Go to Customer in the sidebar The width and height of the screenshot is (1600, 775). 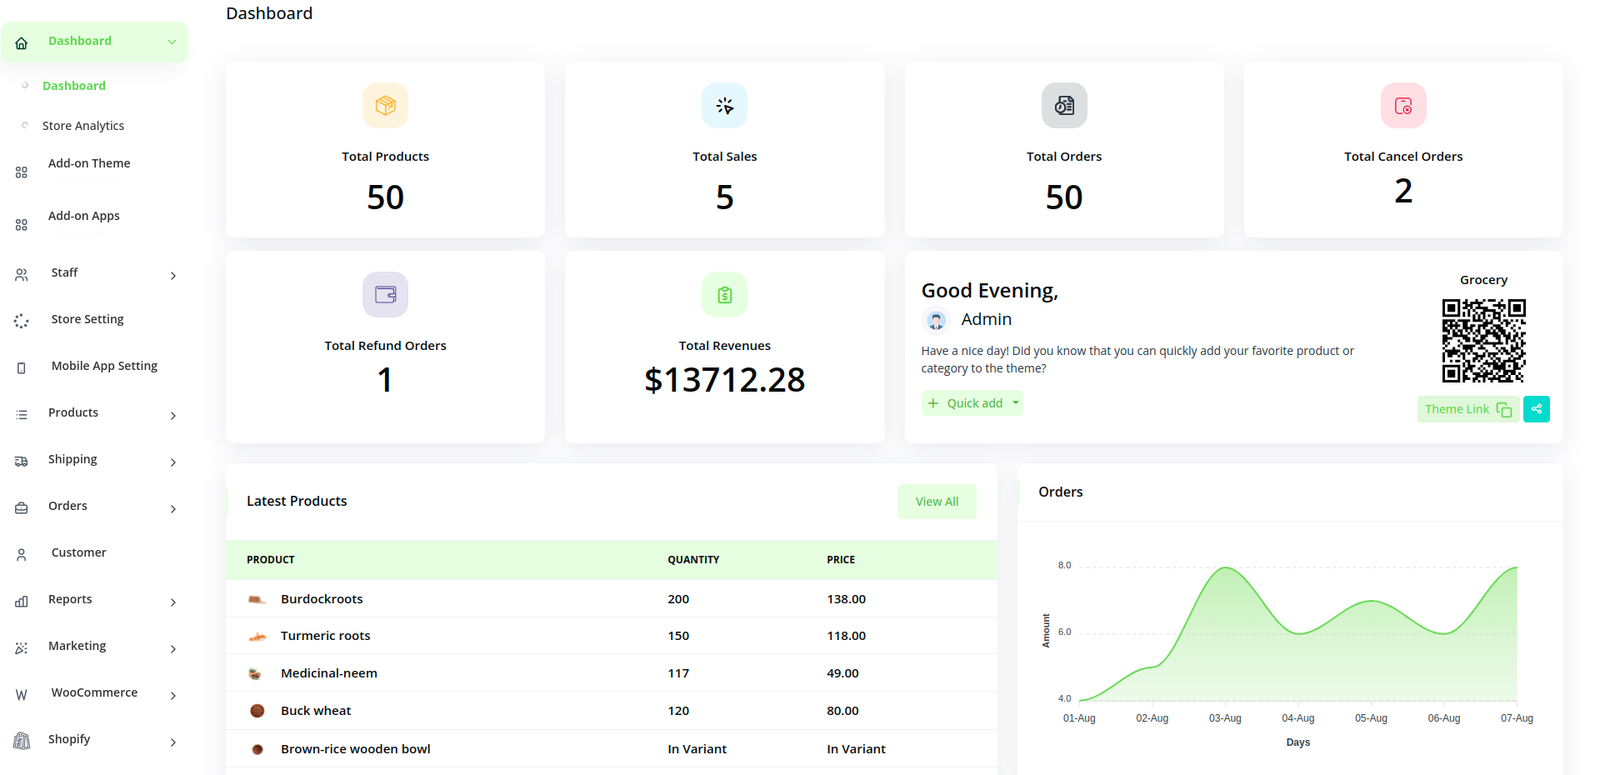click(78, 553)
